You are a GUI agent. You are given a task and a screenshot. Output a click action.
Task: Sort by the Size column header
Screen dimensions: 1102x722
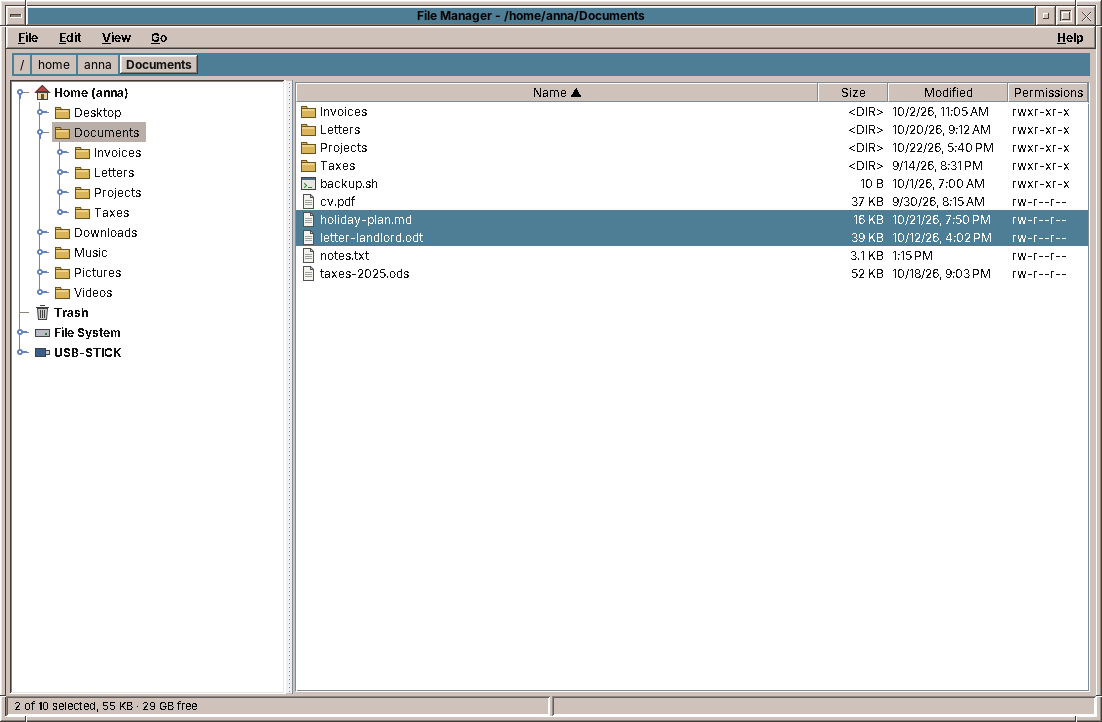click(853, 93)
